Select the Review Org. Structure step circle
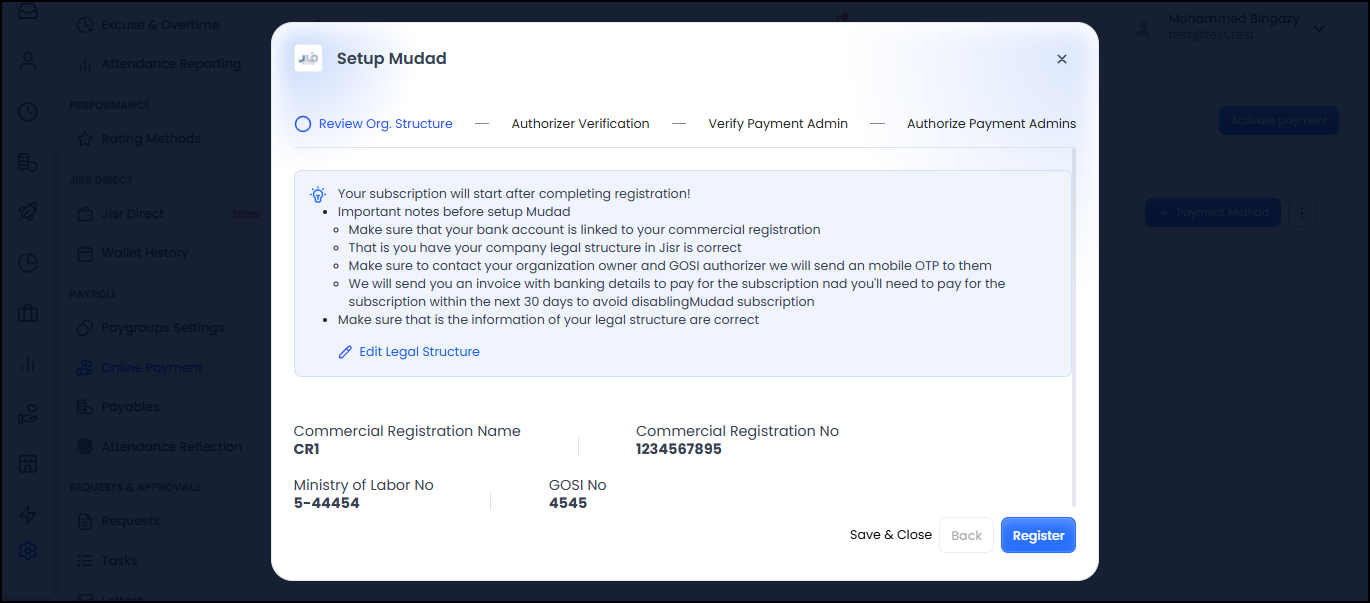 303,124
